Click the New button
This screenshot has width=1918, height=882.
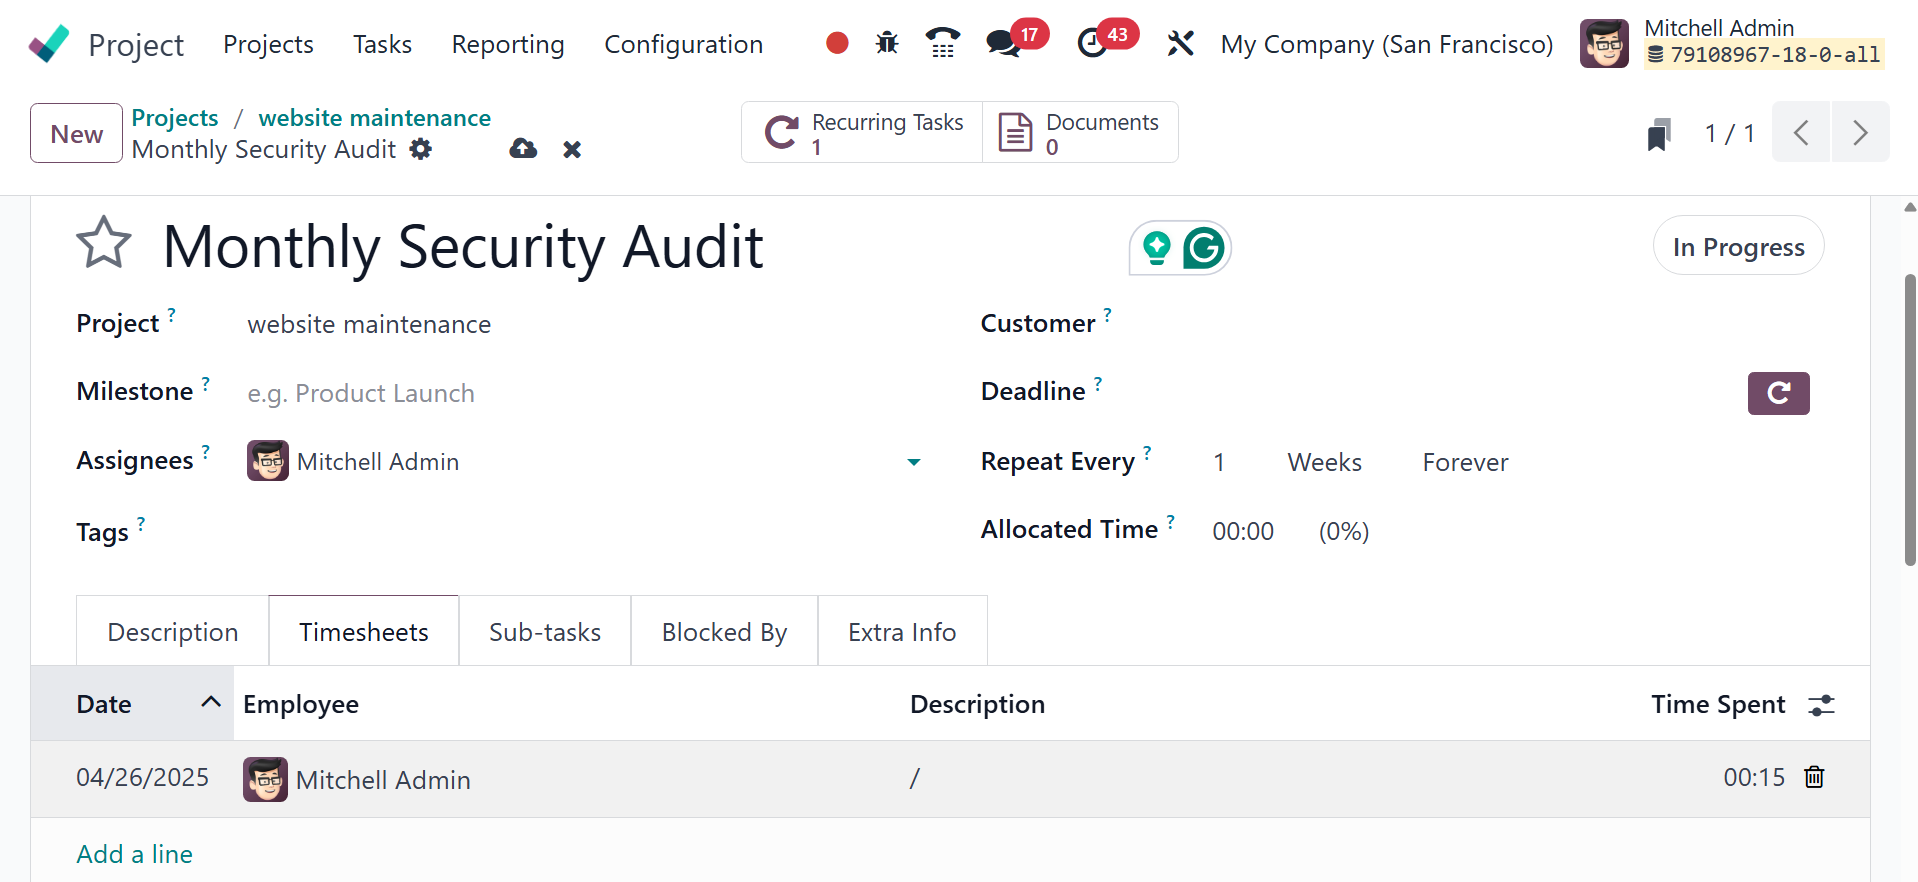pyautogui.click(x=77, y=133)
